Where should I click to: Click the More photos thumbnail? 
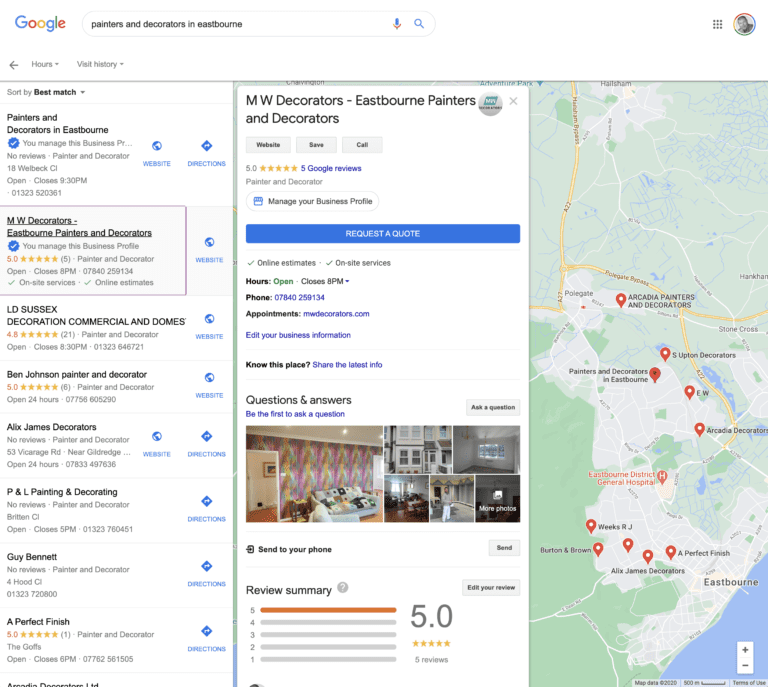498,498
